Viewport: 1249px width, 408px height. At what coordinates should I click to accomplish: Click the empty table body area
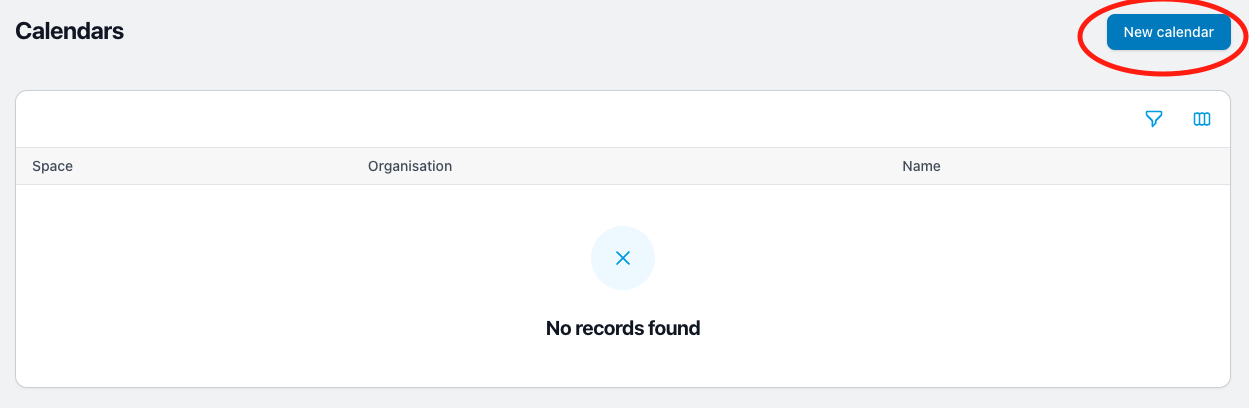coord(623,286)
